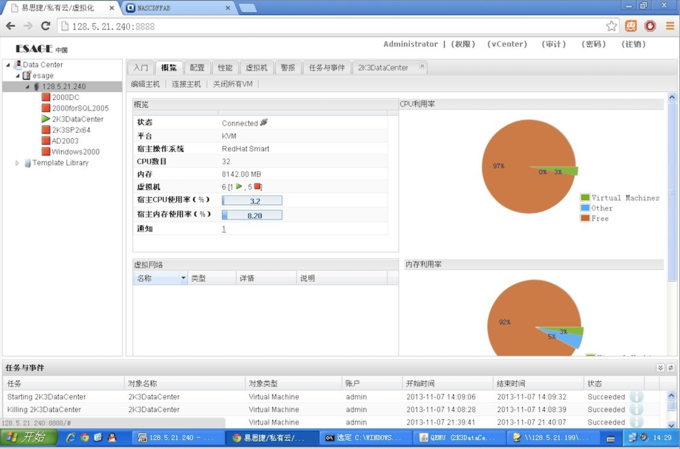
Task: Close the 2K3DataCenter panel tab
Action: pos(422,66)
